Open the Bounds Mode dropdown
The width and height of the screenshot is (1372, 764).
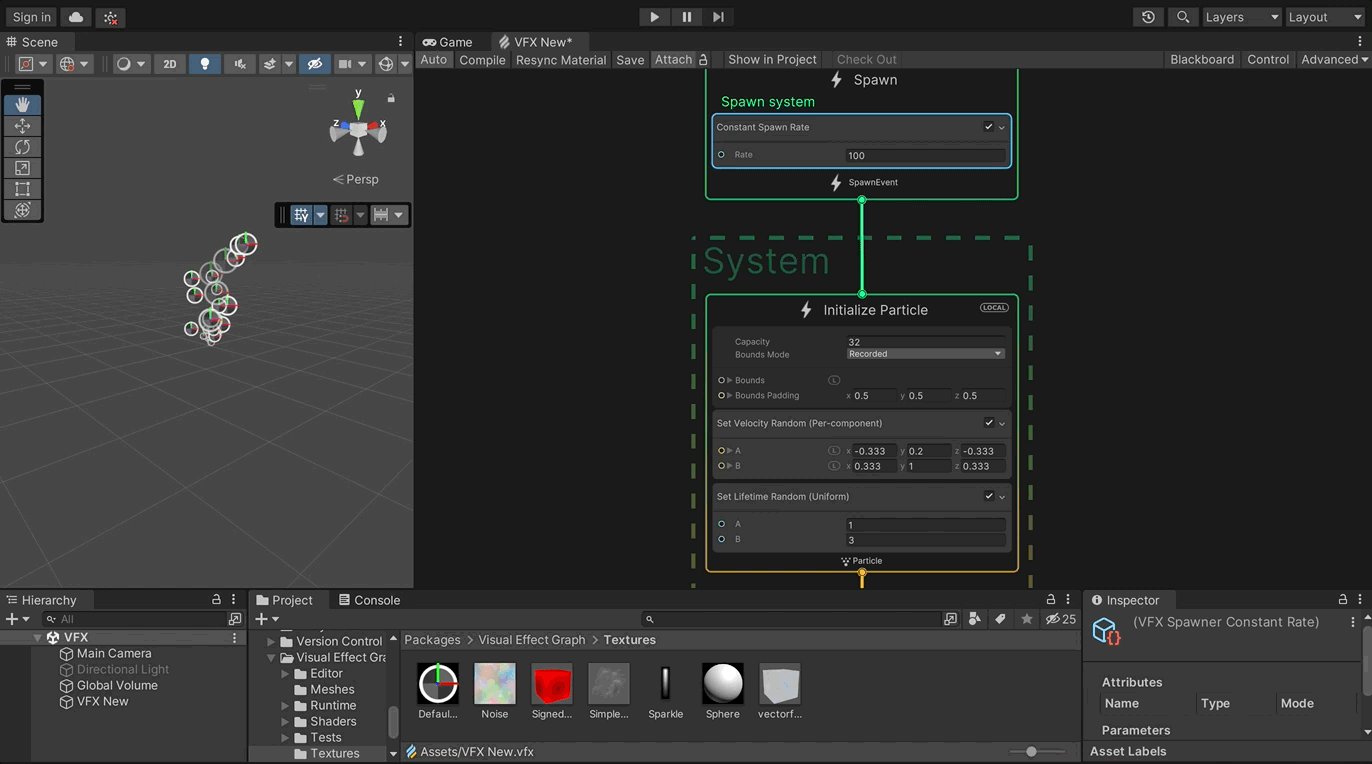(x=925, y=354)
